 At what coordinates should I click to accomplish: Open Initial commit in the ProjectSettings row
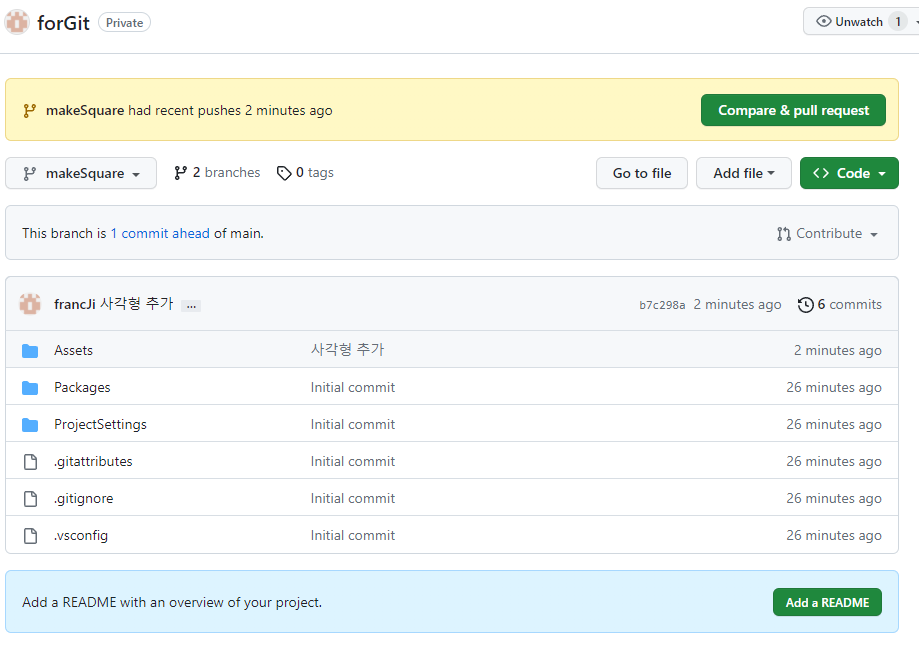click(353, 424)
